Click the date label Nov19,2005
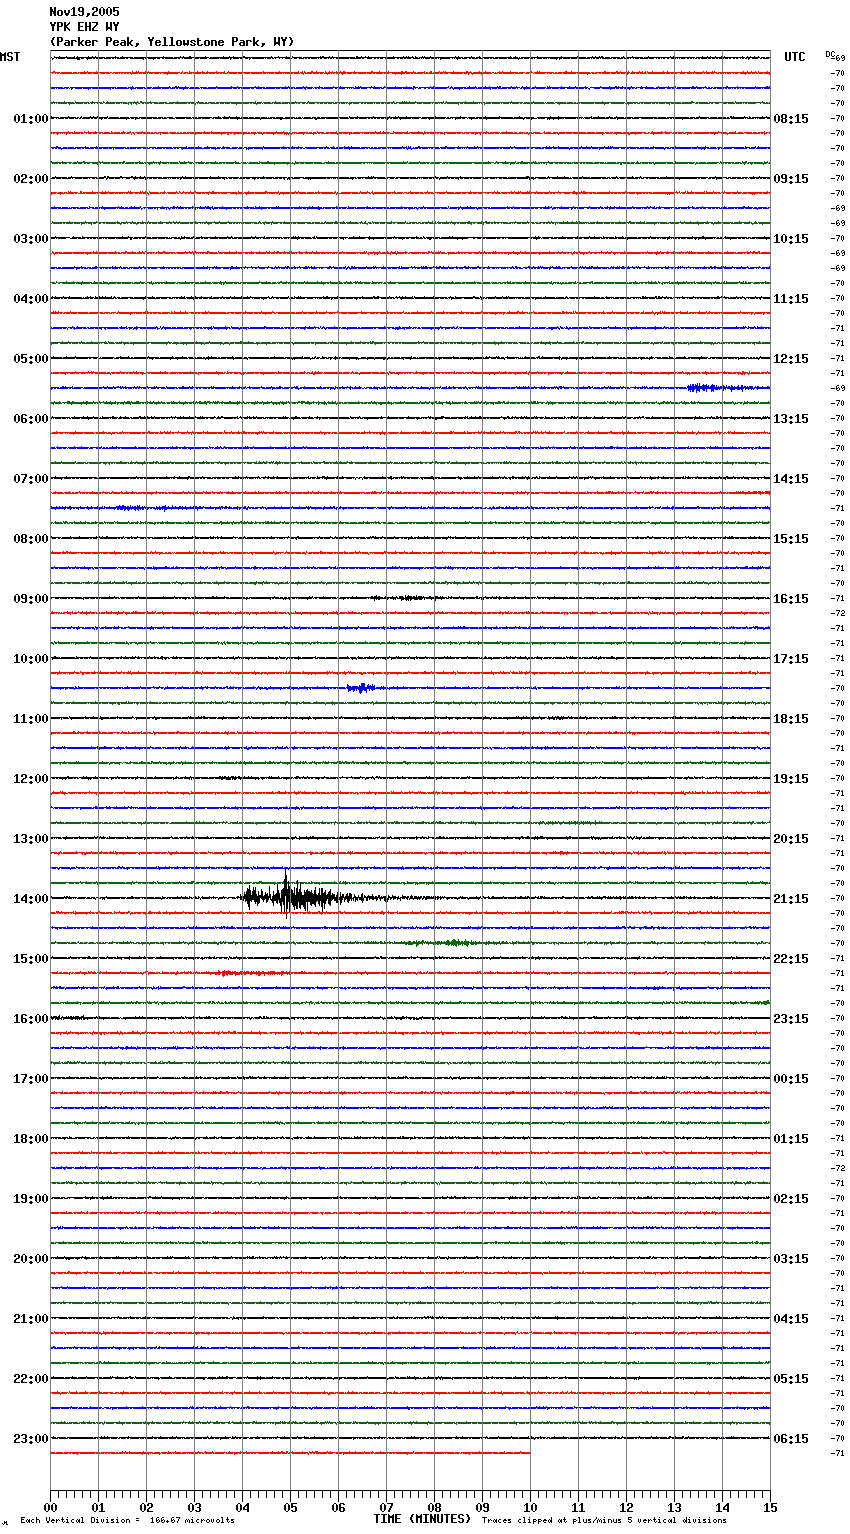The image size is (850, 1534). [84, 12]
